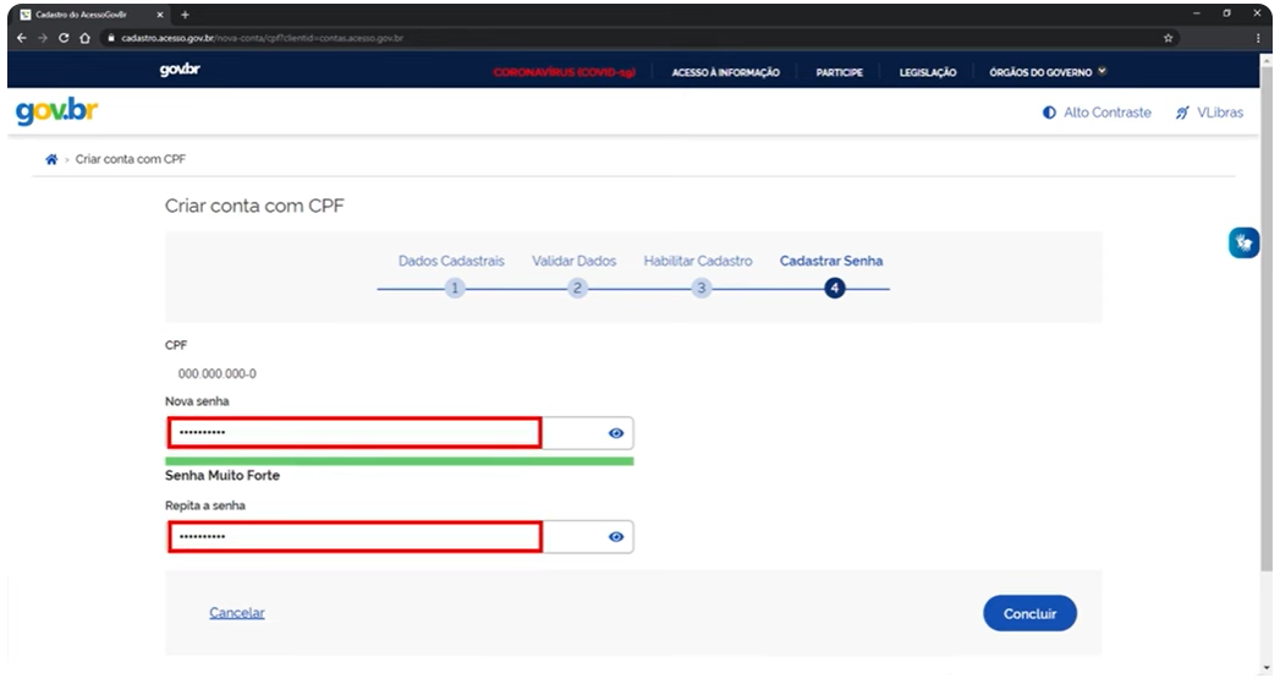Screen dimensions: 1280x684
Task: Open the Chrome three-dot menu
Action: 1258,38
